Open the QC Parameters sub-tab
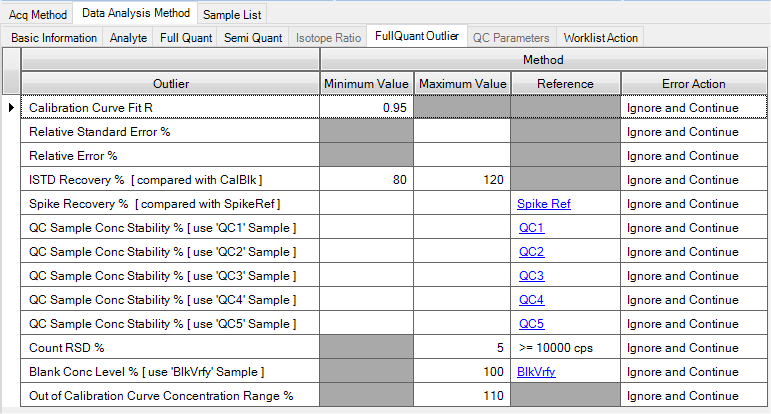The width and height of the screenshot is (771, 414). tap(511, 38)
